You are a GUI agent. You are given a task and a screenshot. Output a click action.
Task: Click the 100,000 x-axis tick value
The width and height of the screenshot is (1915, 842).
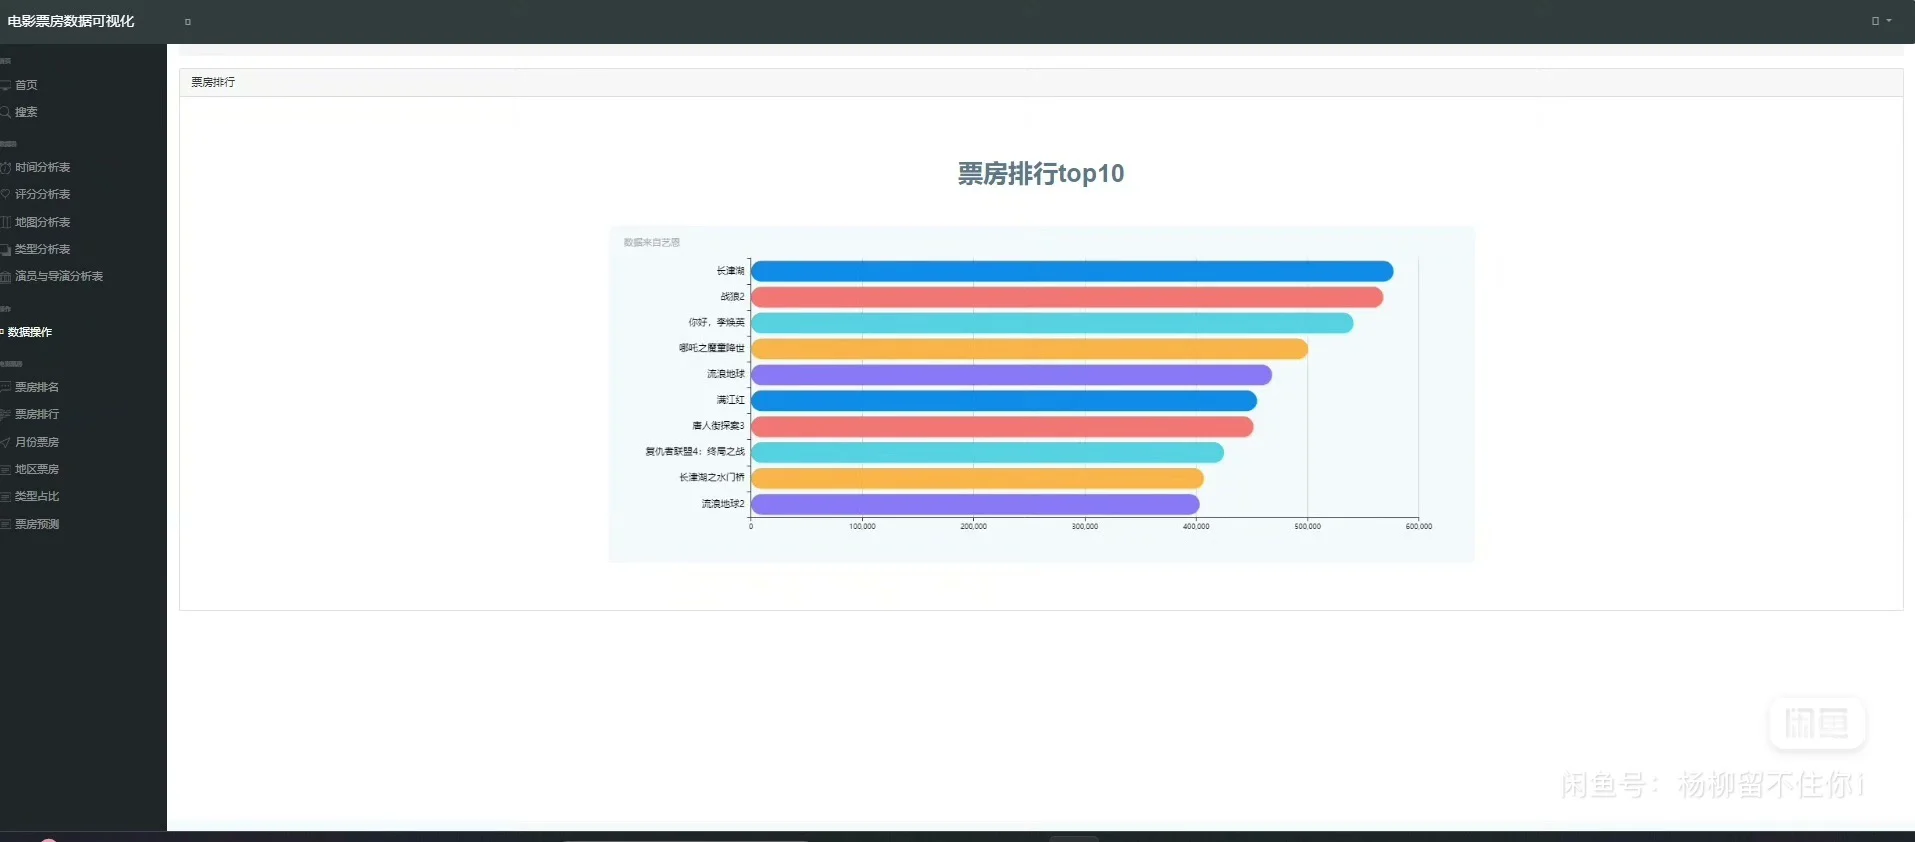point(862,527)
